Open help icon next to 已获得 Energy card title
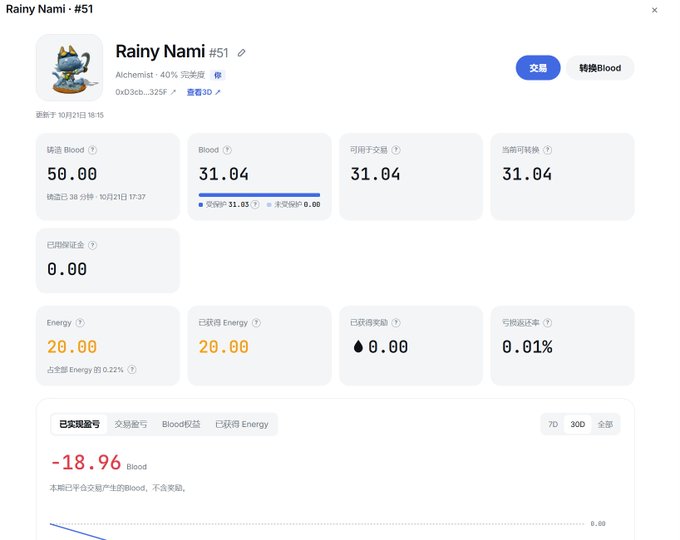 pos(256,323)
